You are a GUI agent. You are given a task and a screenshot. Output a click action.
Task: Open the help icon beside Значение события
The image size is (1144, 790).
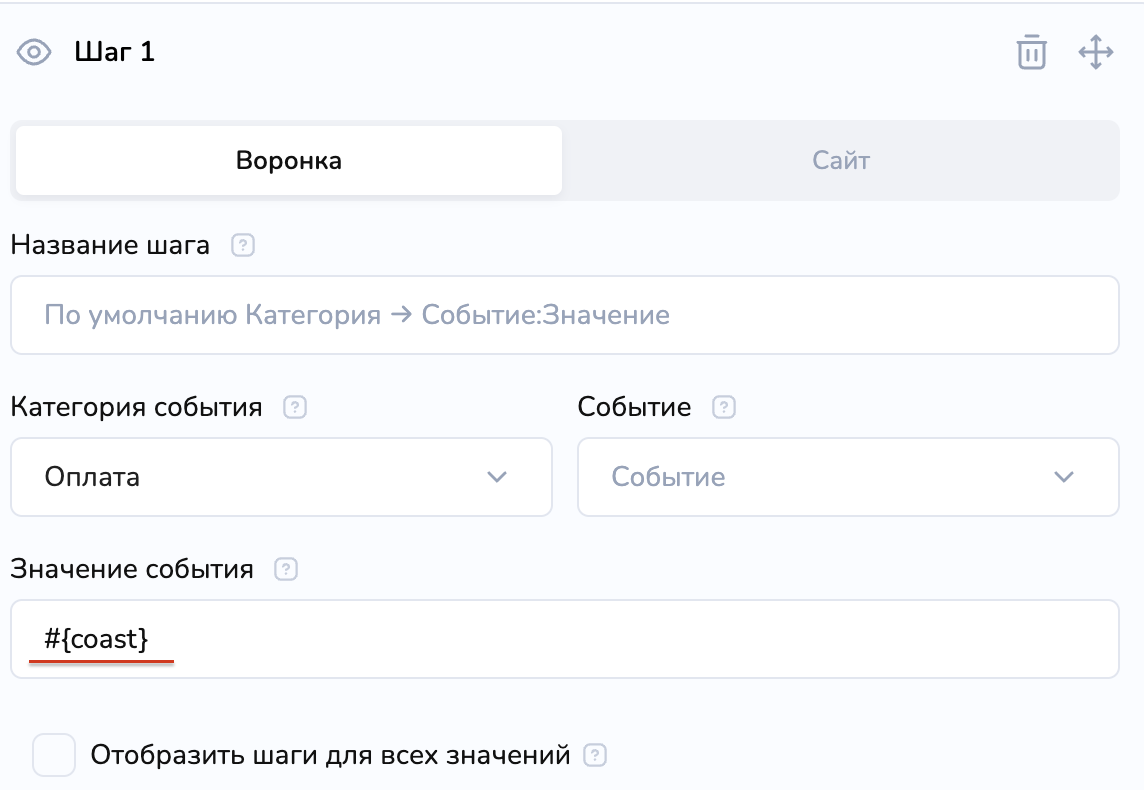[x=287, y=570]
